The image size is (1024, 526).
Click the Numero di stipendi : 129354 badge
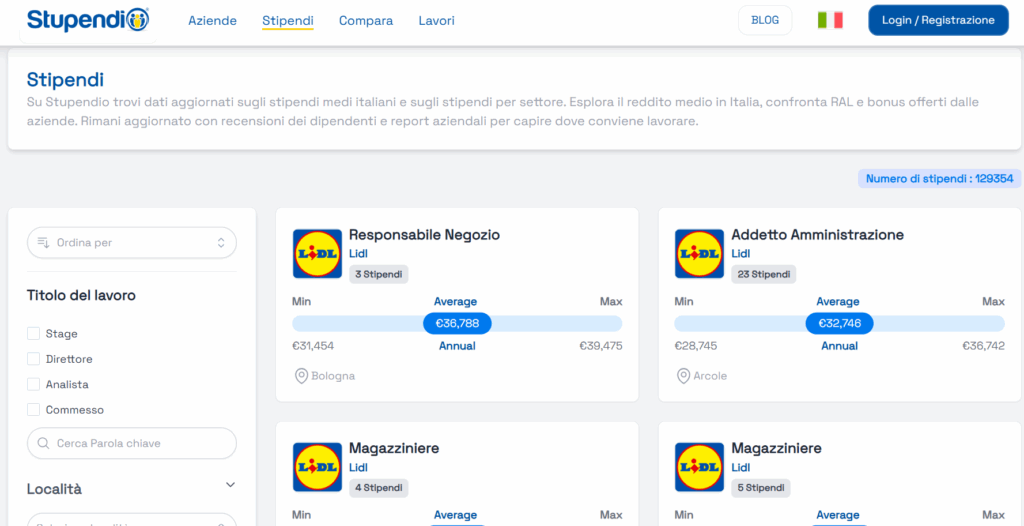click(939, 178)
